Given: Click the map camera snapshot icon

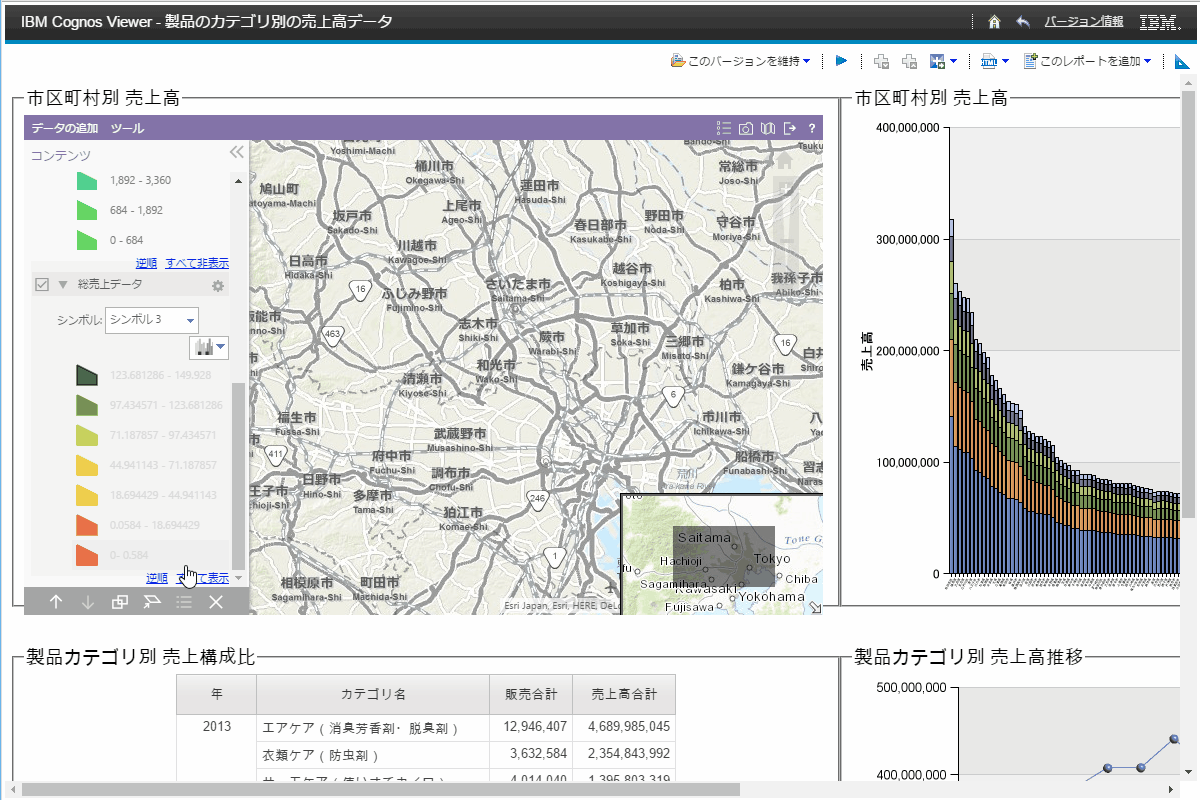Looking at the screenshot, I should (x=746, y=128).
